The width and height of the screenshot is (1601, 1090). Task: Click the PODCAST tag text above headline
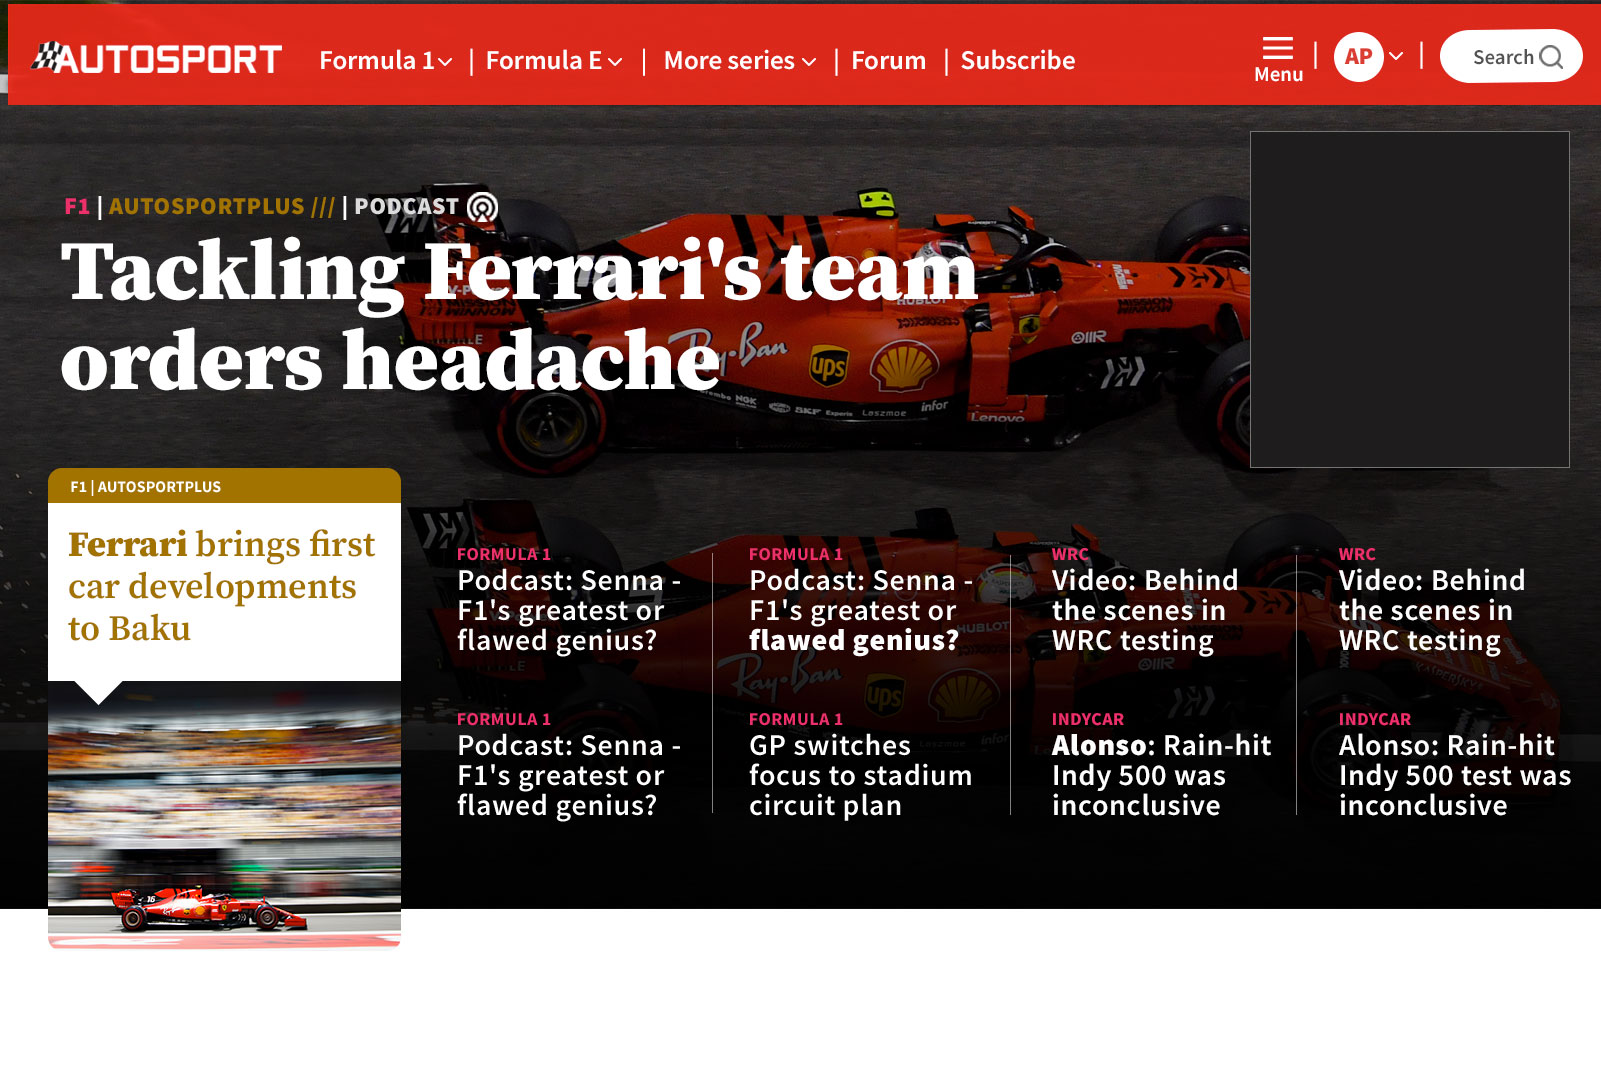point(406,207)
